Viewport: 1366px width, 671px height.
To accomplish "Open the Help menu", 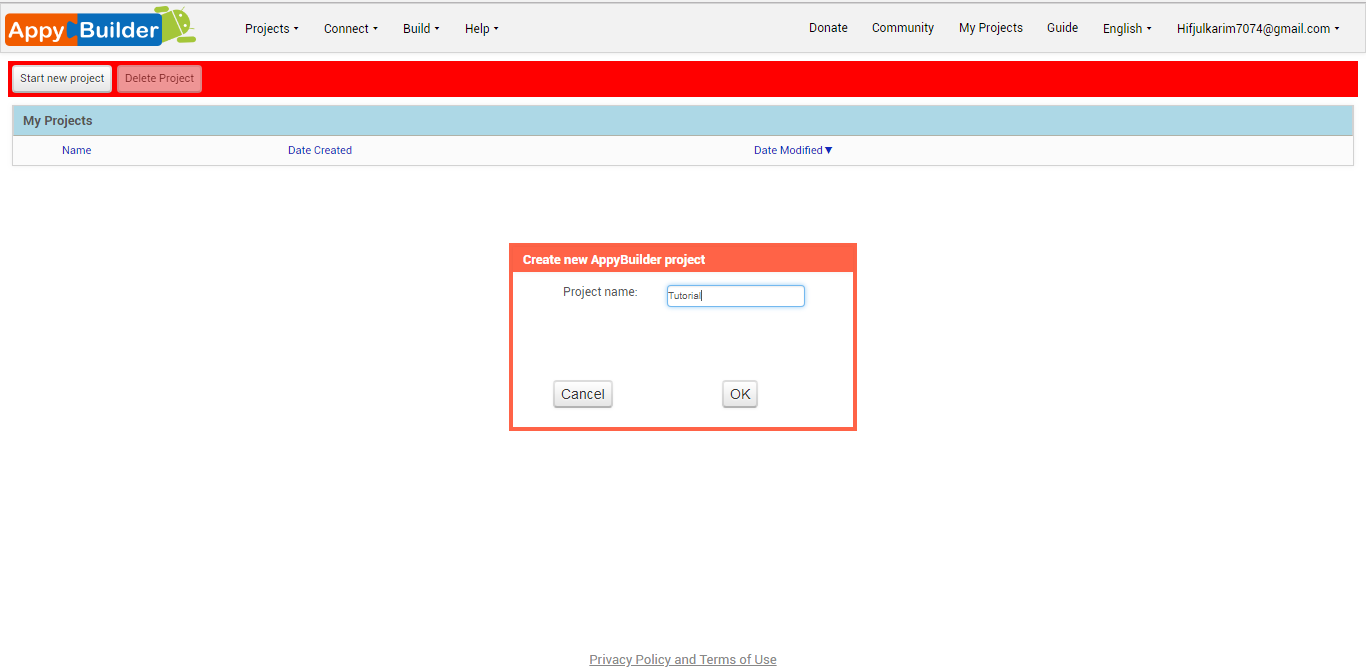I will [480, 28].
